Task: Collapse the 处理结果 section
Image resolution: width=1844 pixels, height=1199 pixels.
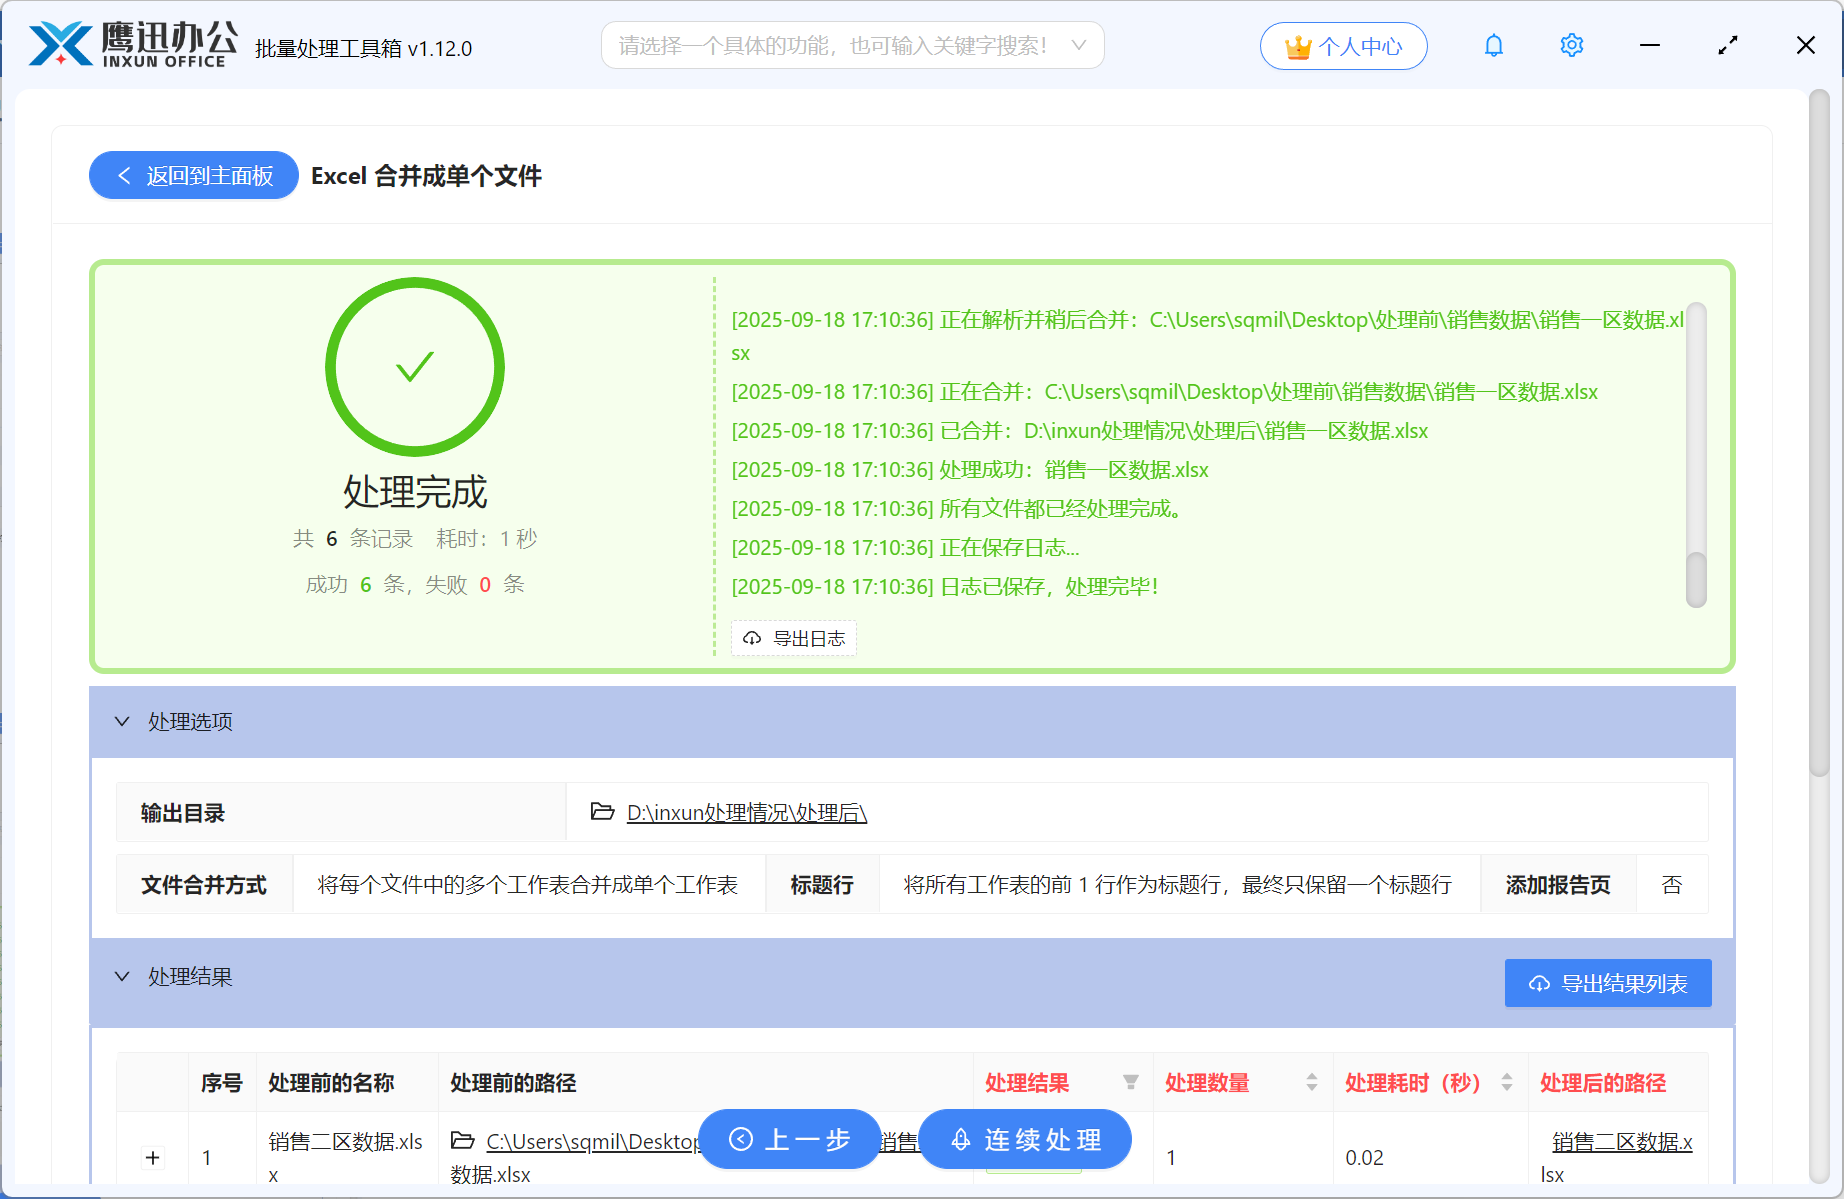Action: pyautogui.click(x=122, y=976)
